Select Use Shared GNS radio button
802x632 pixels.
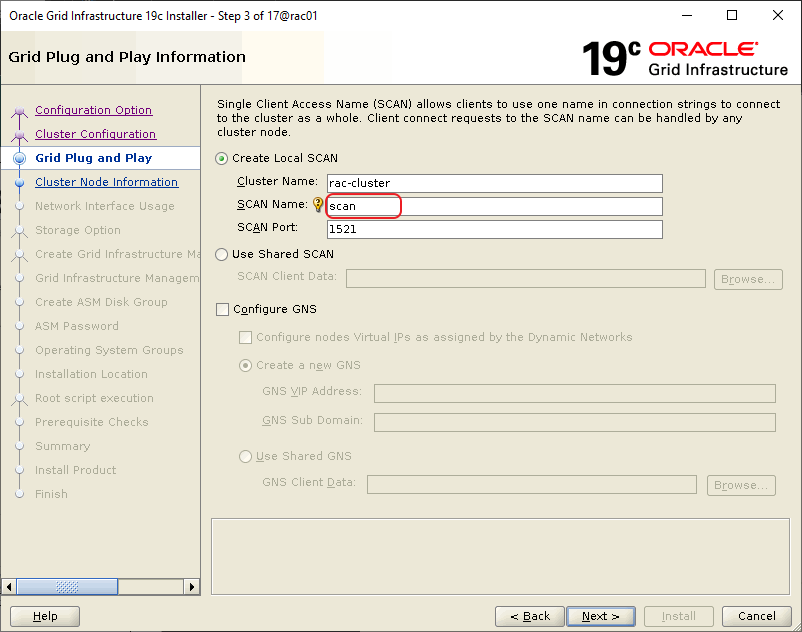246,456
